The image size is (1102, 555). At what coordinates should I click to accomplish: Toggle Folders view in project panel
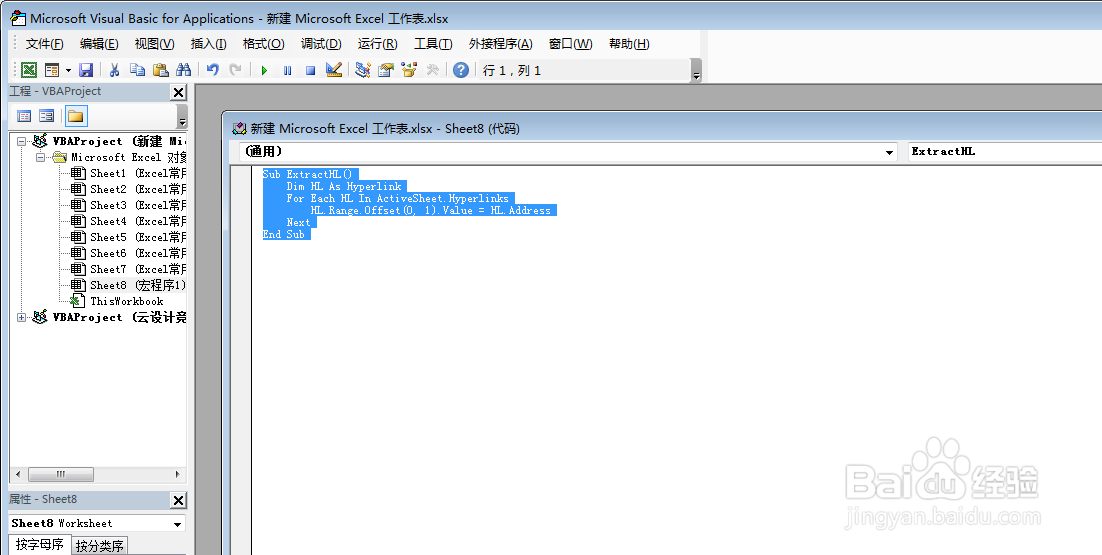75,116
